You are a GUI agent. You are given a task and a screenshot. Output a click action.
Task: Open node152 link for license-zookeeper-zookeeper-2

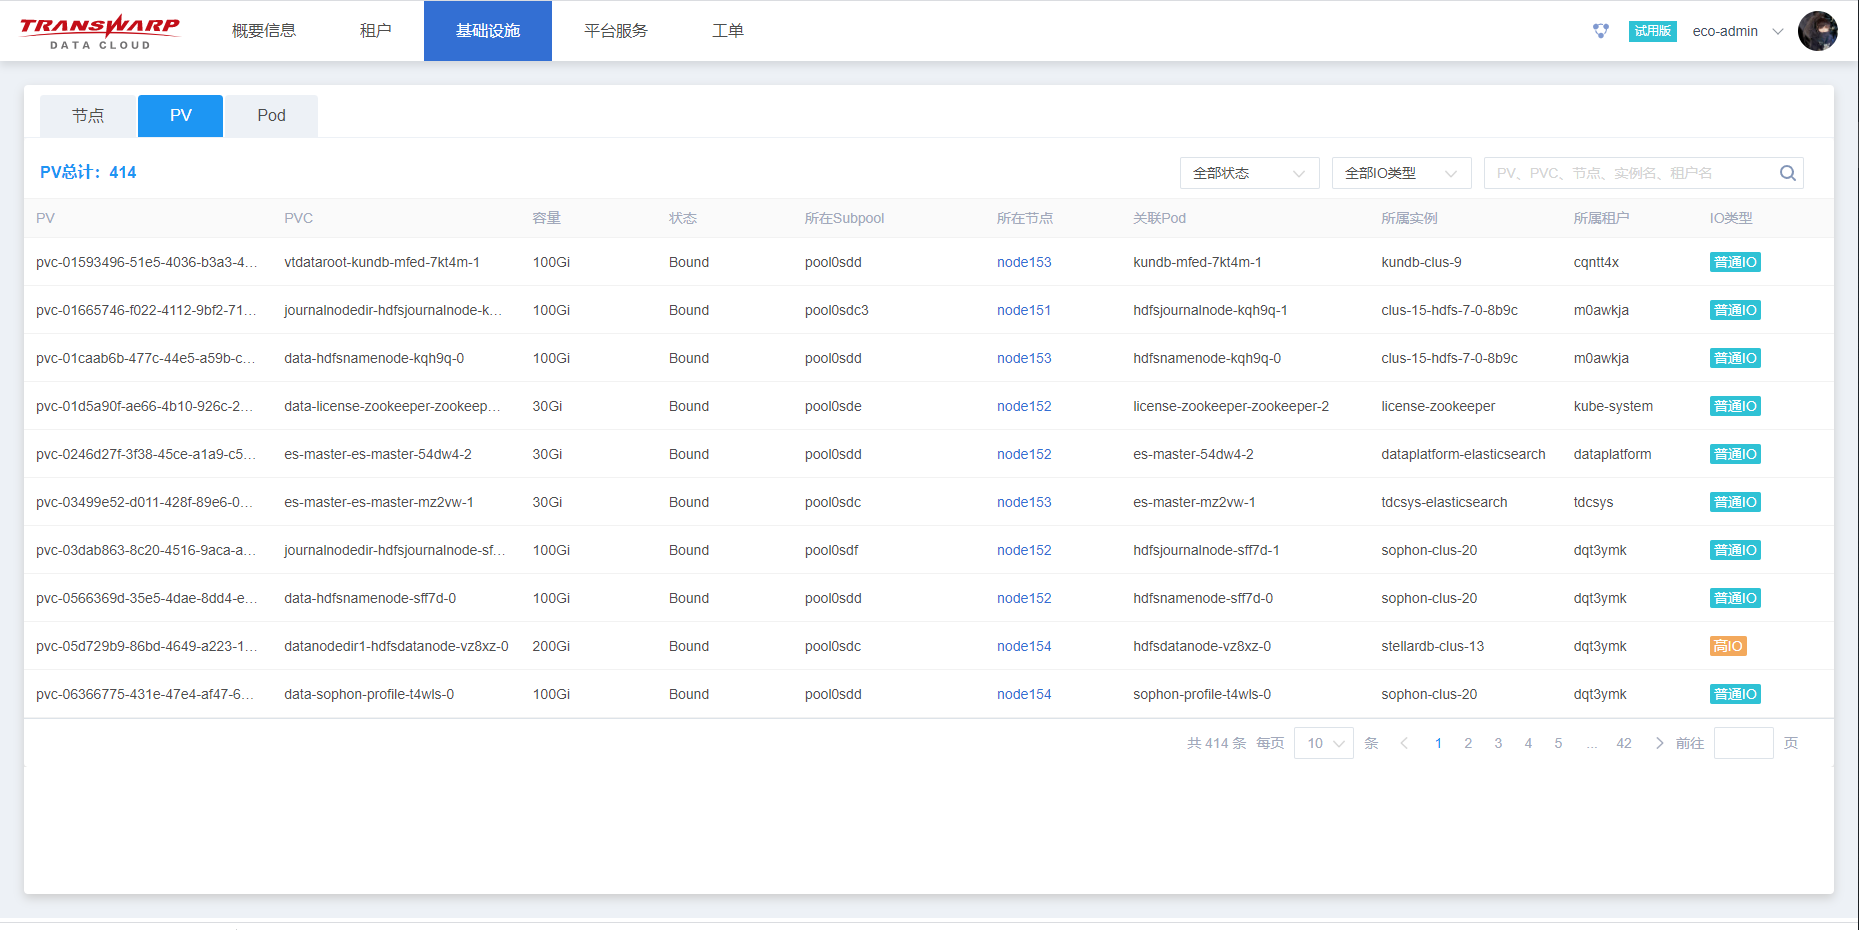pos(1024,406)
